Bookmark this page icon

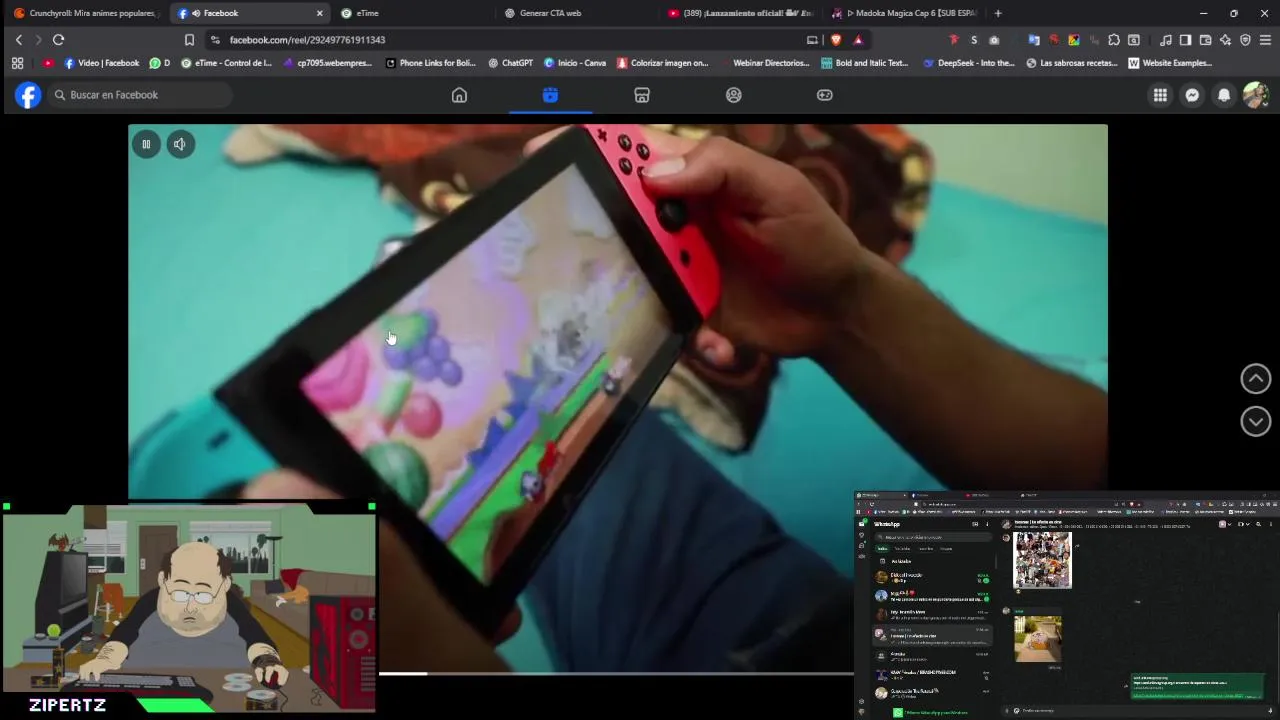click(x=189, y=40)
